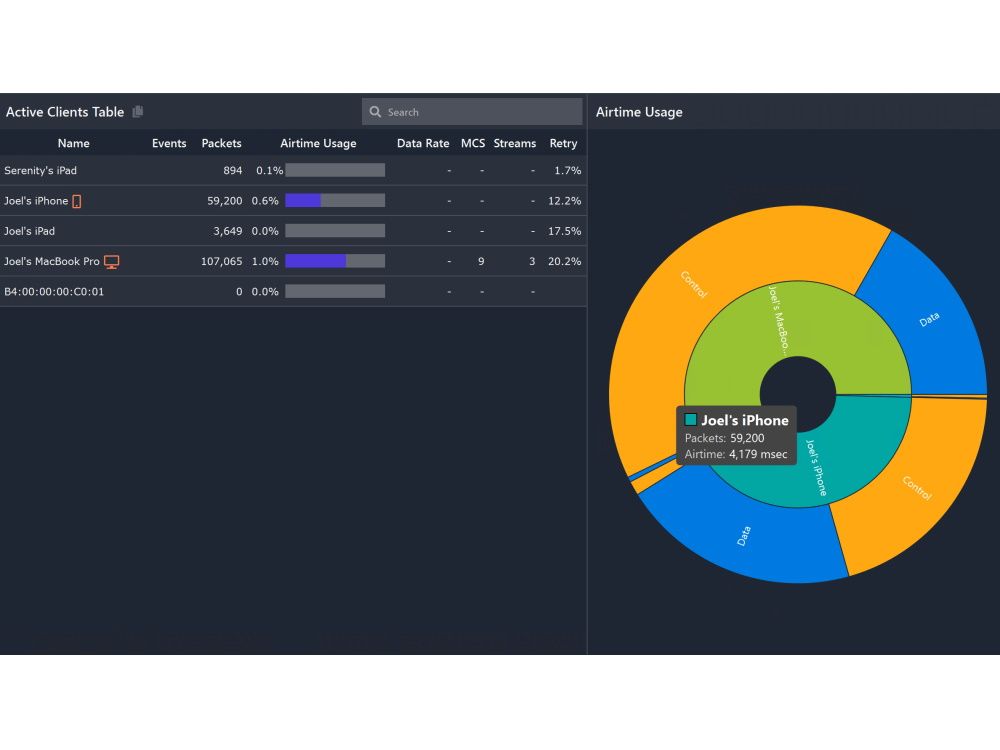Click the 107,065 packets value
The image size is (1000, 750).
click(x=221, y=261)
